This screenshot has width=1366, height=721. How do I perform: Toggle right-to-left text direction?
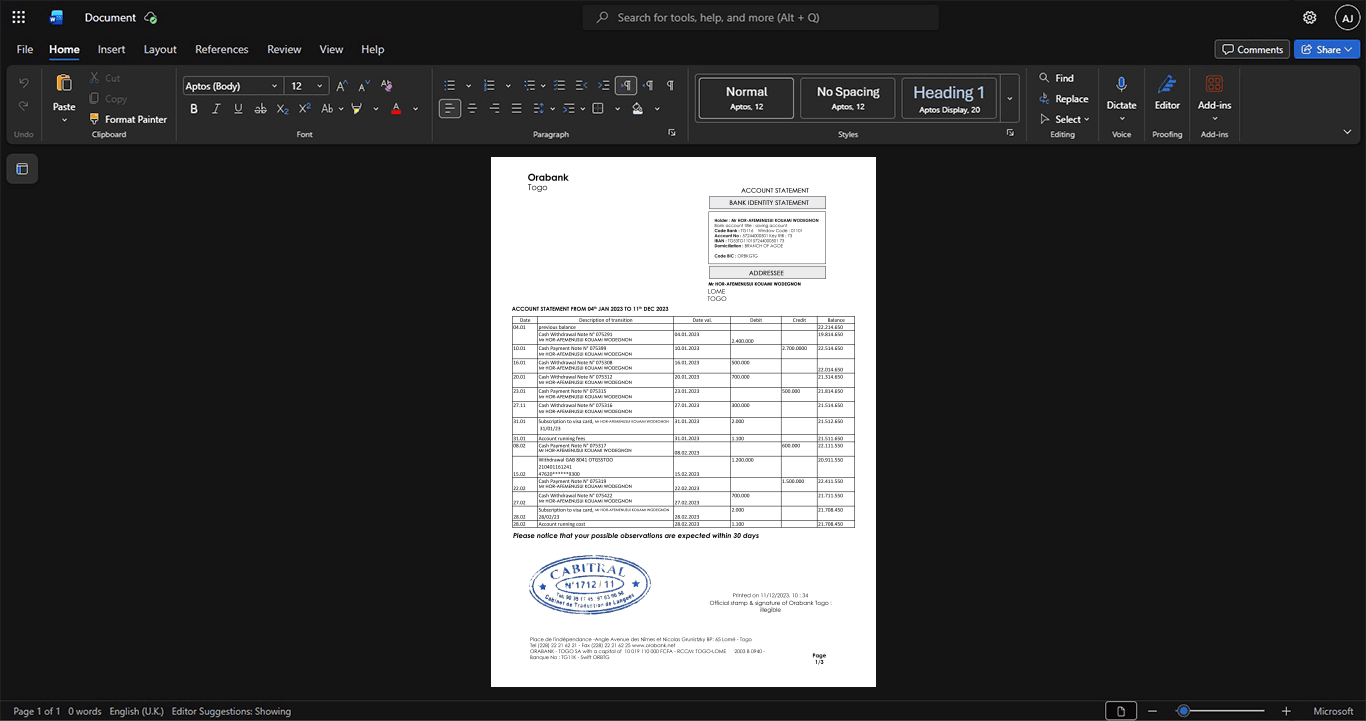pyautogui.click(x=648, y=86)
